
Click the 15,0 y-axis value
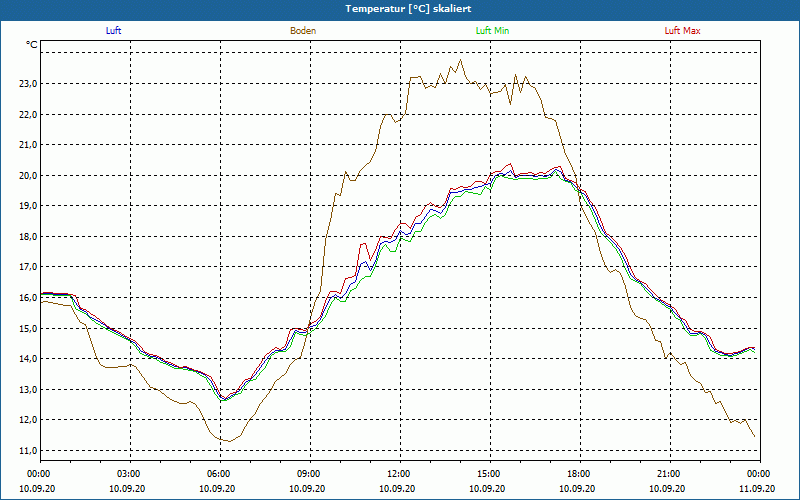28,328
